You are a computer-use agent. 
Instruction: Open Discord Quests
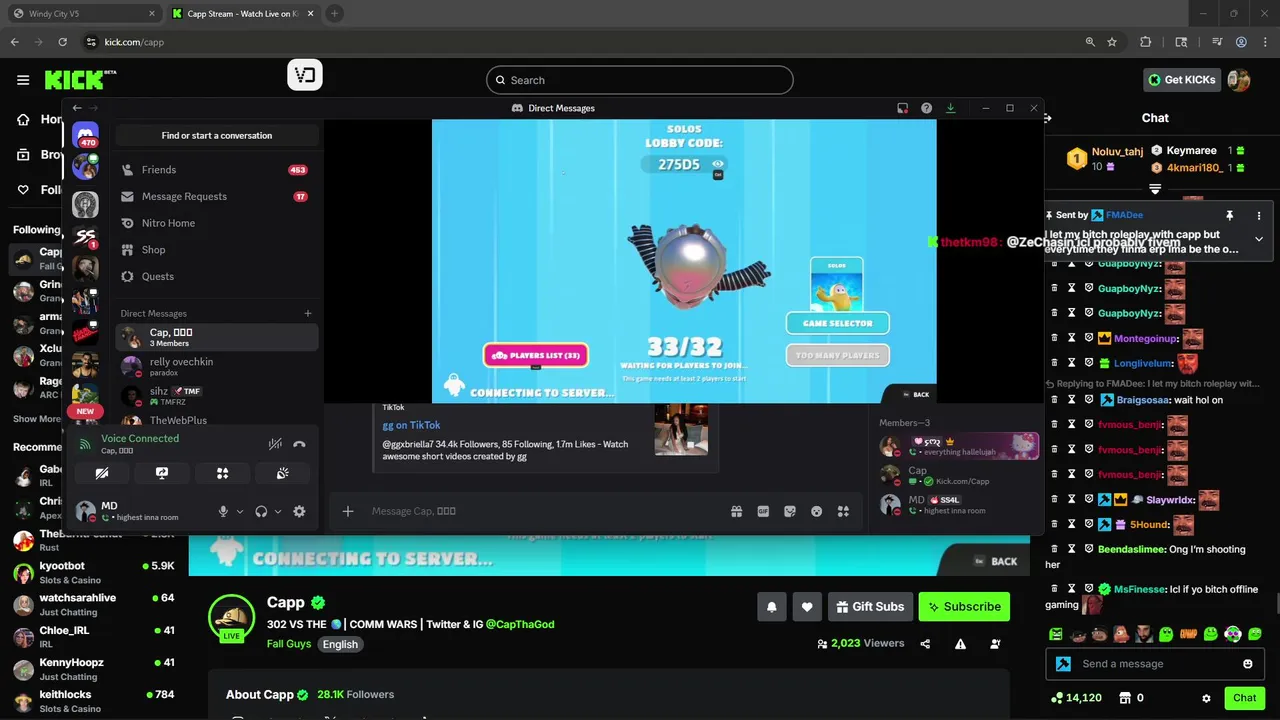click(217, 276)
